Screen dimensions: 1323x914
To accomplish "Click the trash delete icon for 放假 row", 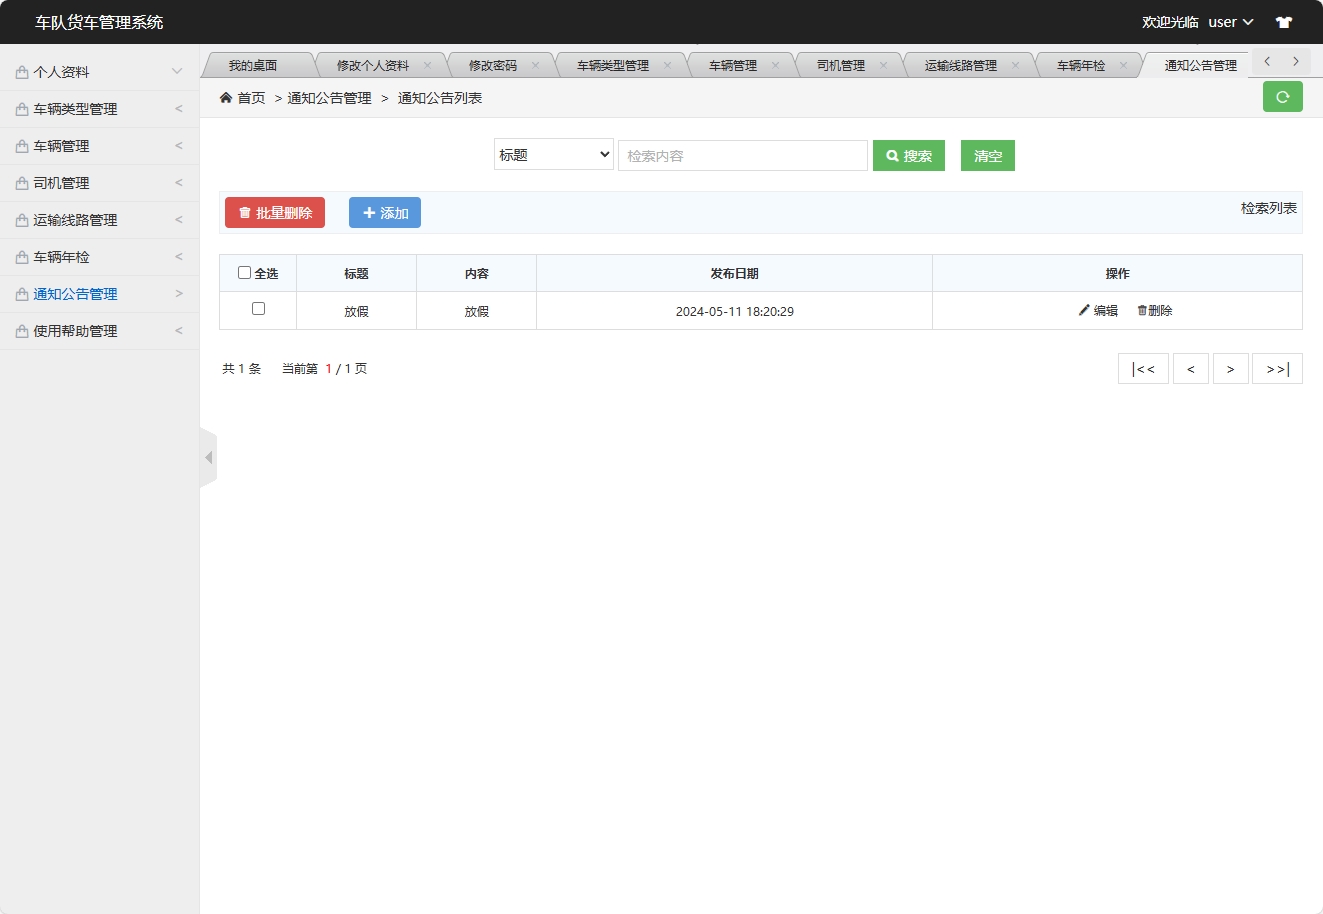I will (1141, 310).
